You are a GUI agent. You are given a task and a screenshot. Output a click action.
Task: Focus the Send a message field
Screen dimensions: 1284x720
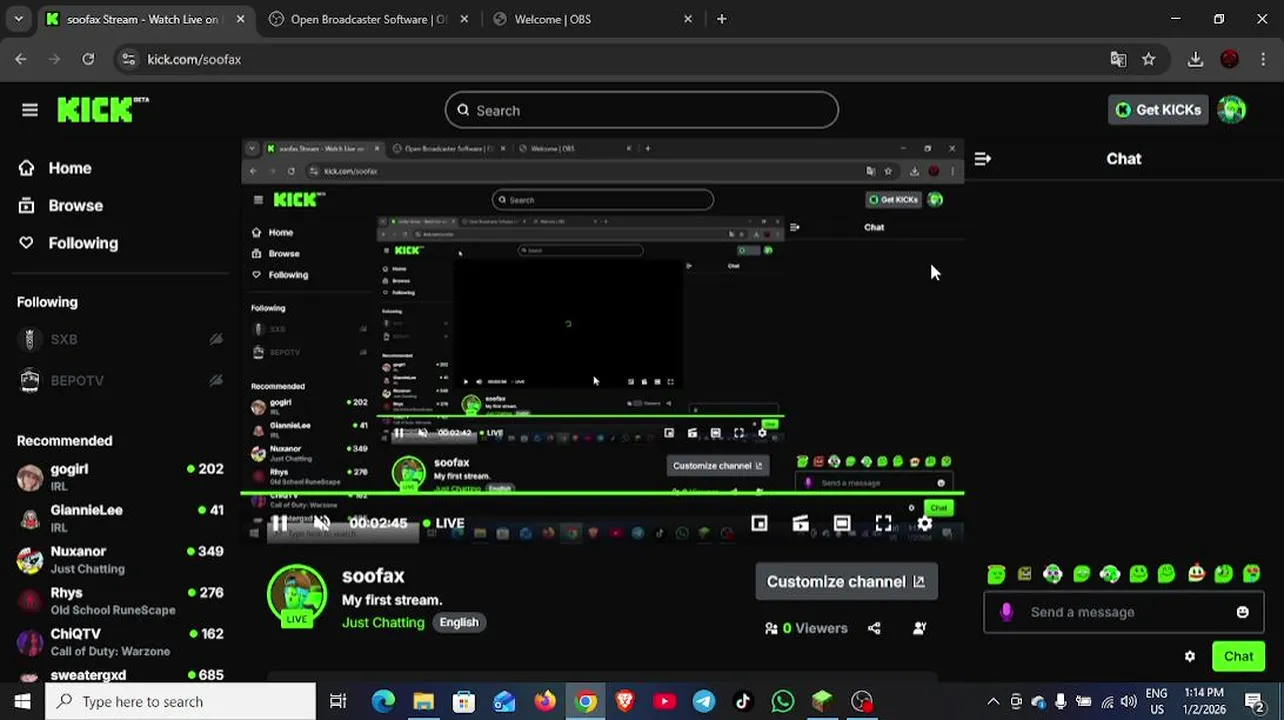click(x=1124, y=612)
